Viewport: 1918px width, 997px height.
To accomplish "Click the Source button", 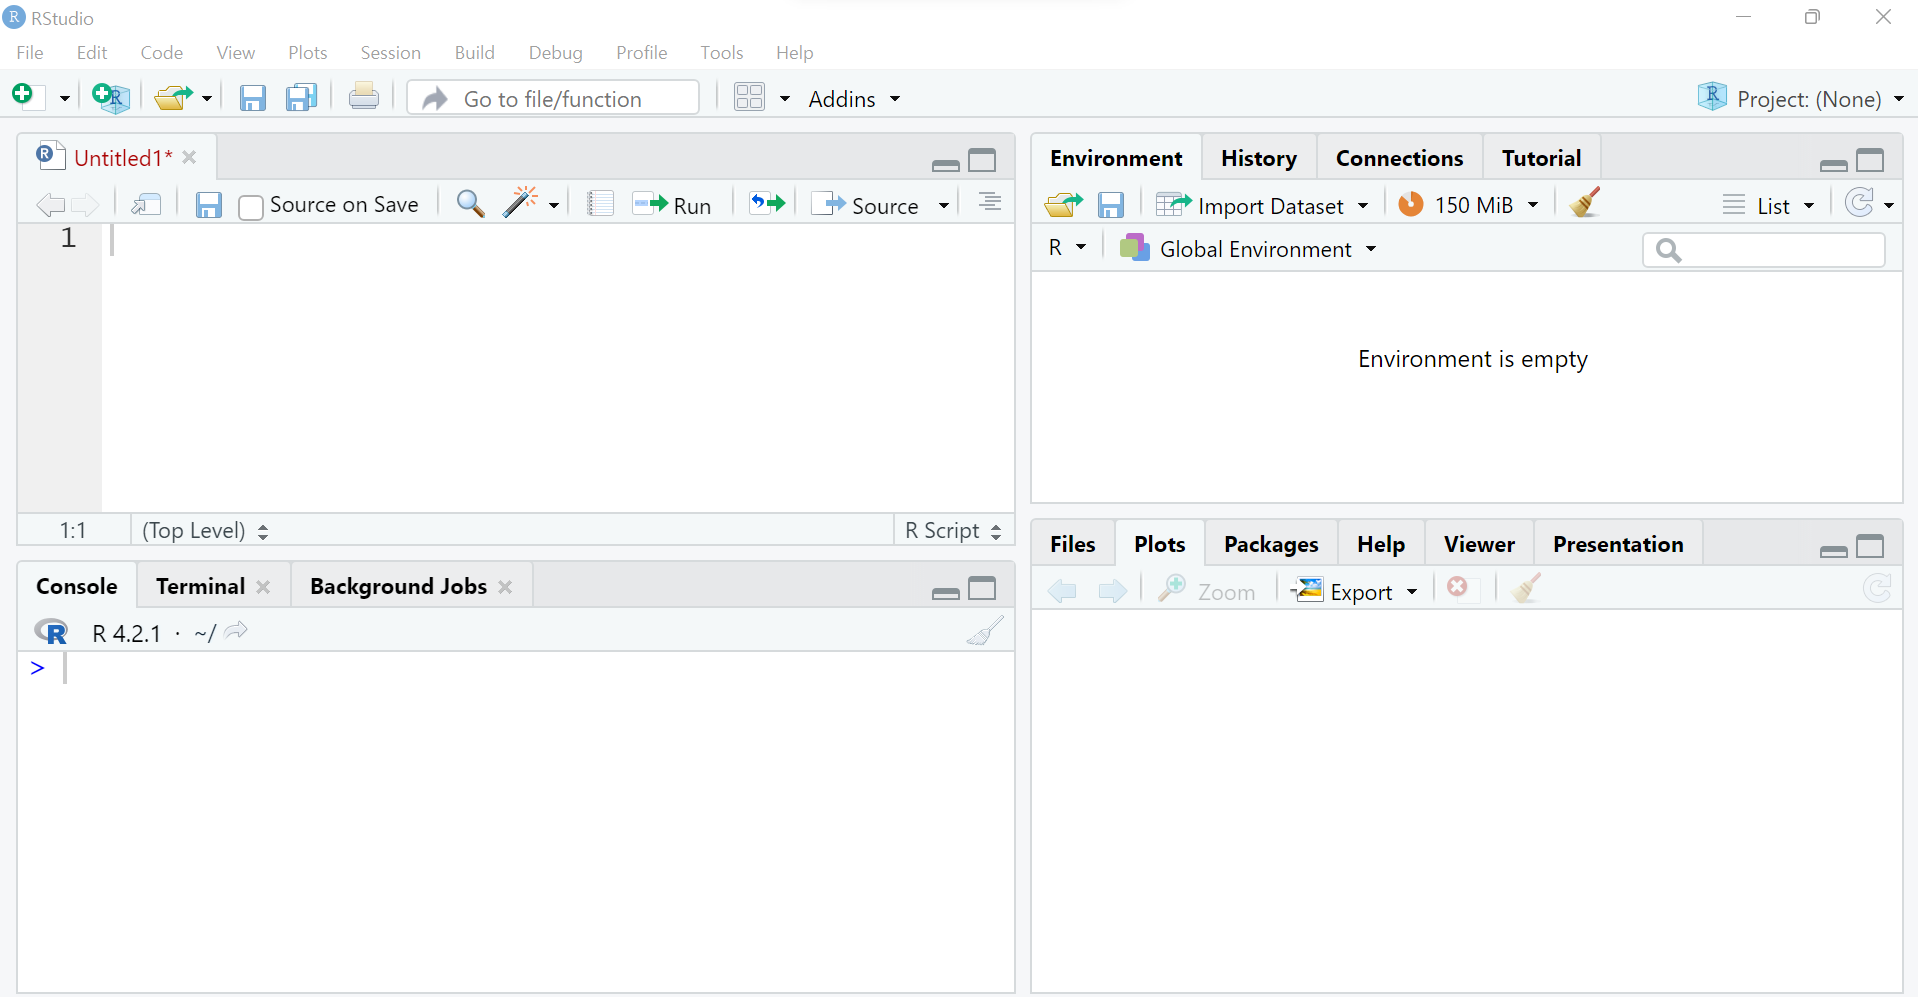I will click(x=865, y=205).
